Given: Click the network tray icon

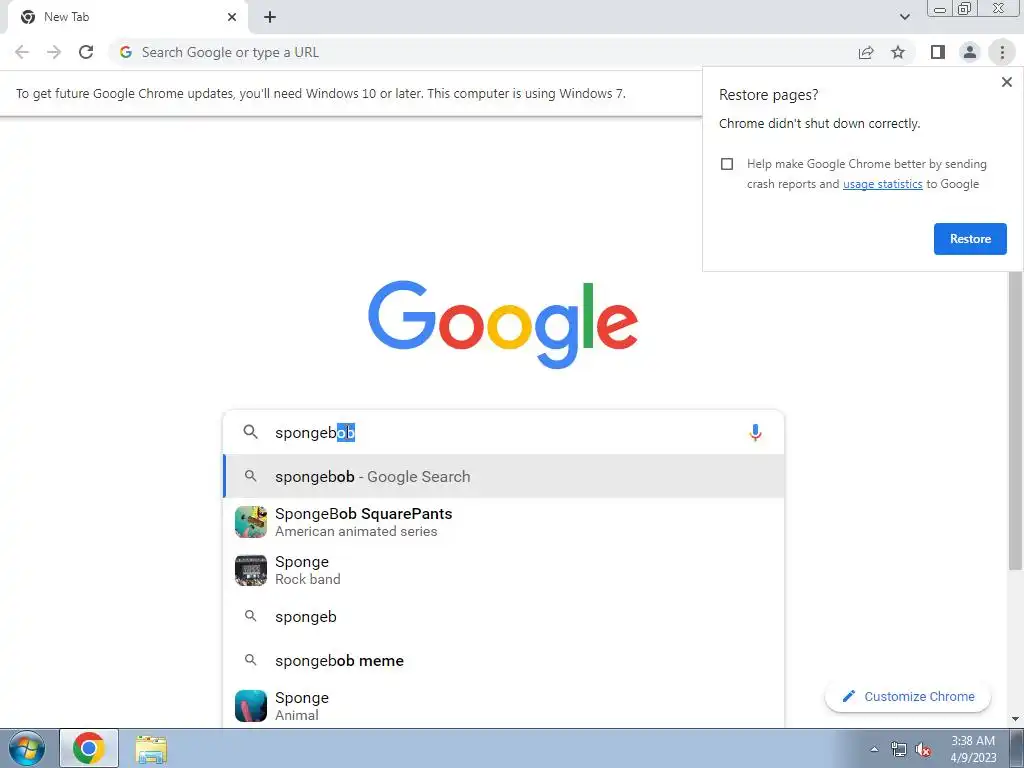Looking at the screenshot, I should pos(899,750).
